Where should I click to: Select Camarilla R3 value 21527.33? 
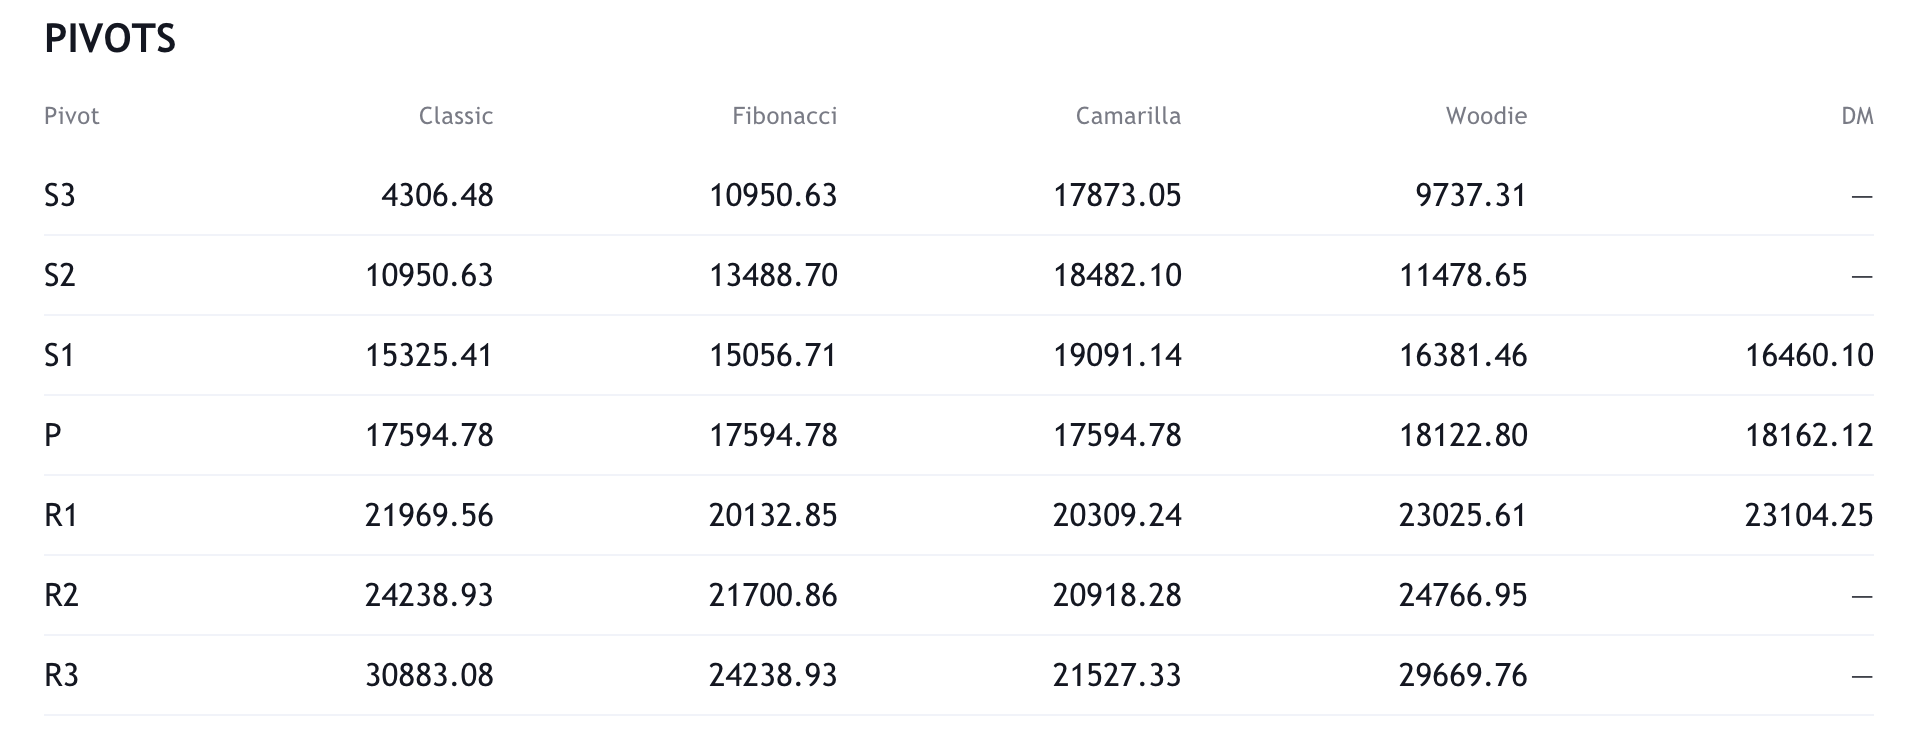(x=1117, y=675)
